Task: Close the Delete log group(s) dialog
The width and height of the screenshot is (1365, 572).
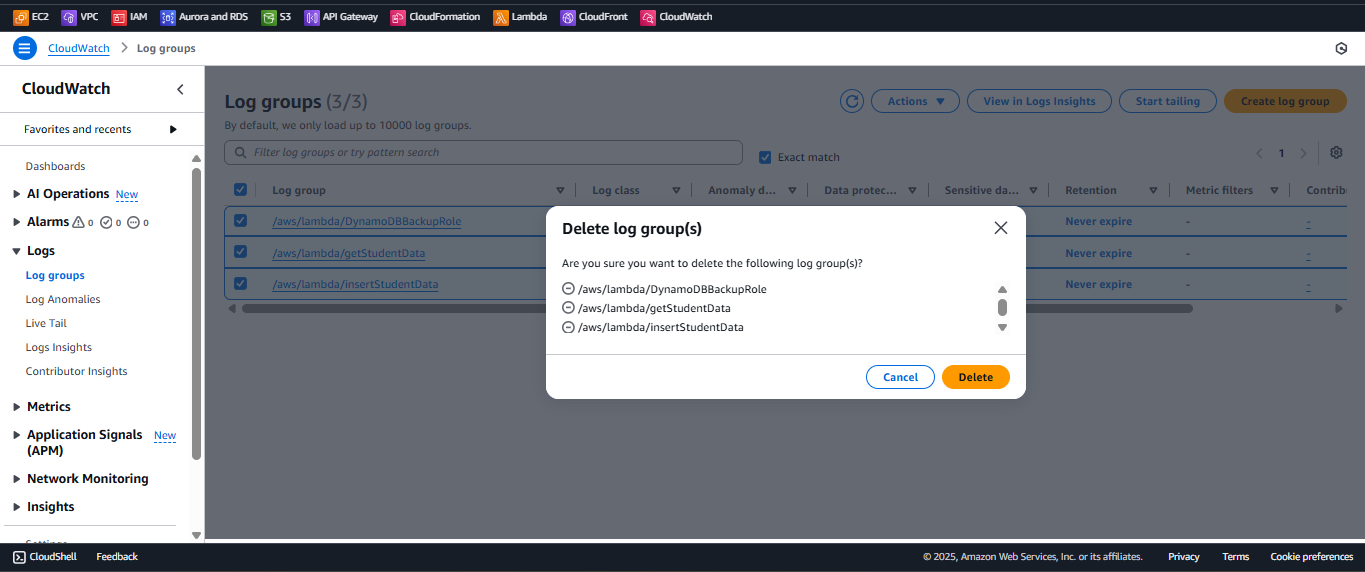Action: pyautogui.click(x=1000, y=228)
